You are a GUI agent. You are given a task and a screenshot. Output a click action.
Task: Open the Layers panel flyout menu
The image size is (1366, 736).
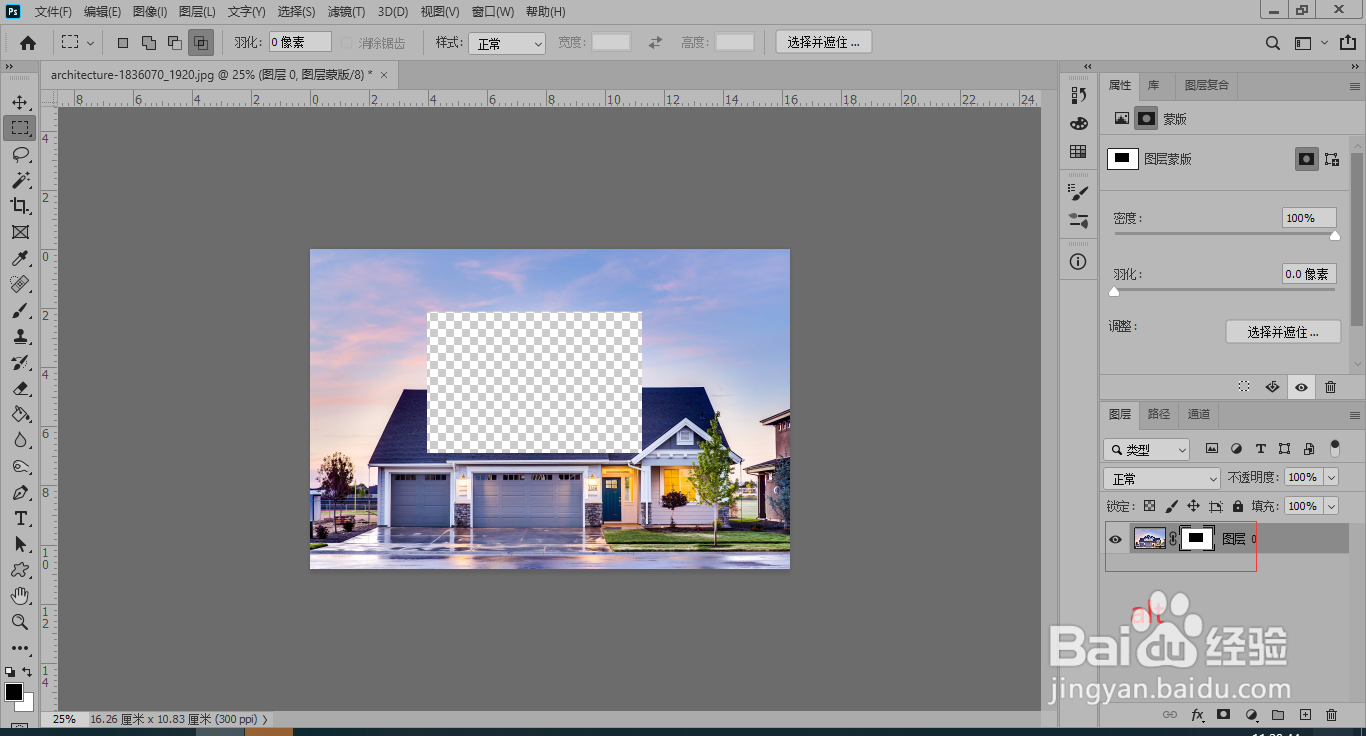coord(1355,415)
